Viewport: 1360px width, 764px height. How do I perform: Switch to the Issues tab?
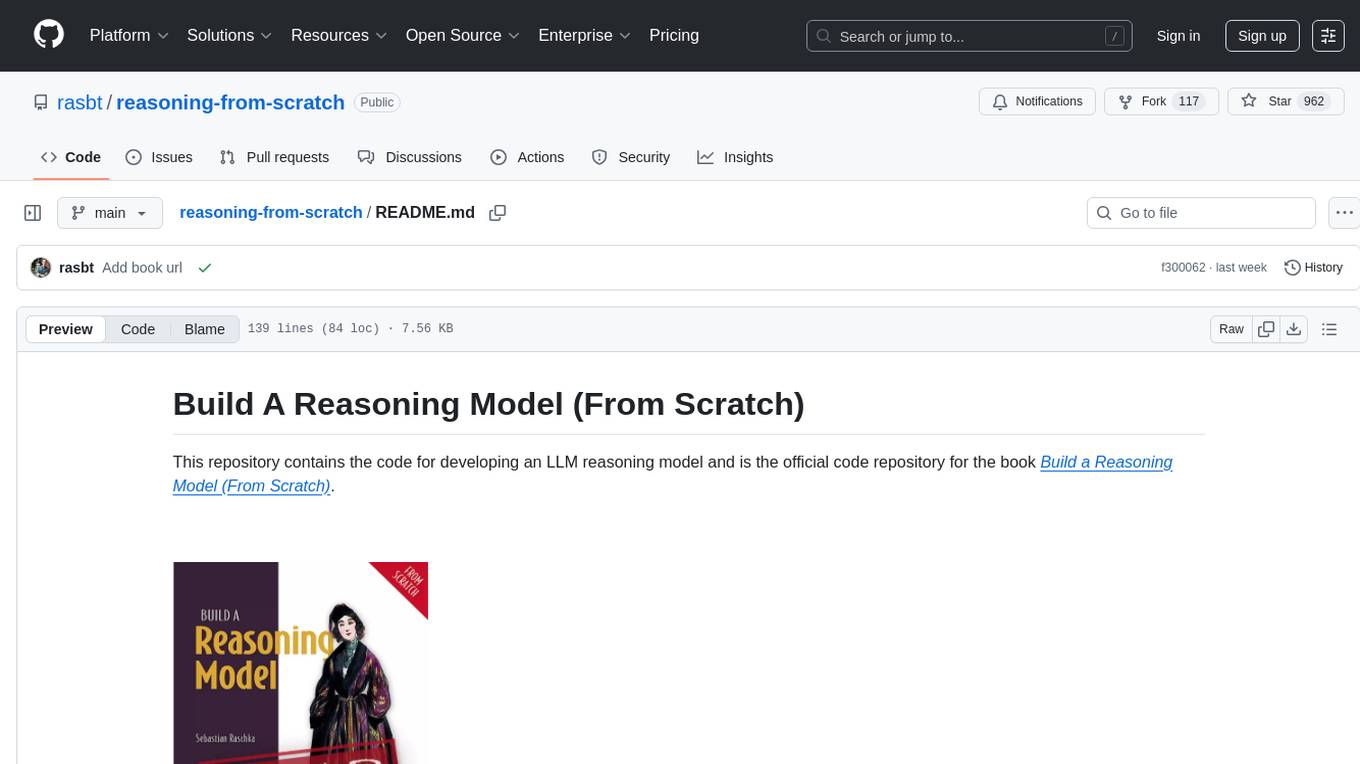159,157
